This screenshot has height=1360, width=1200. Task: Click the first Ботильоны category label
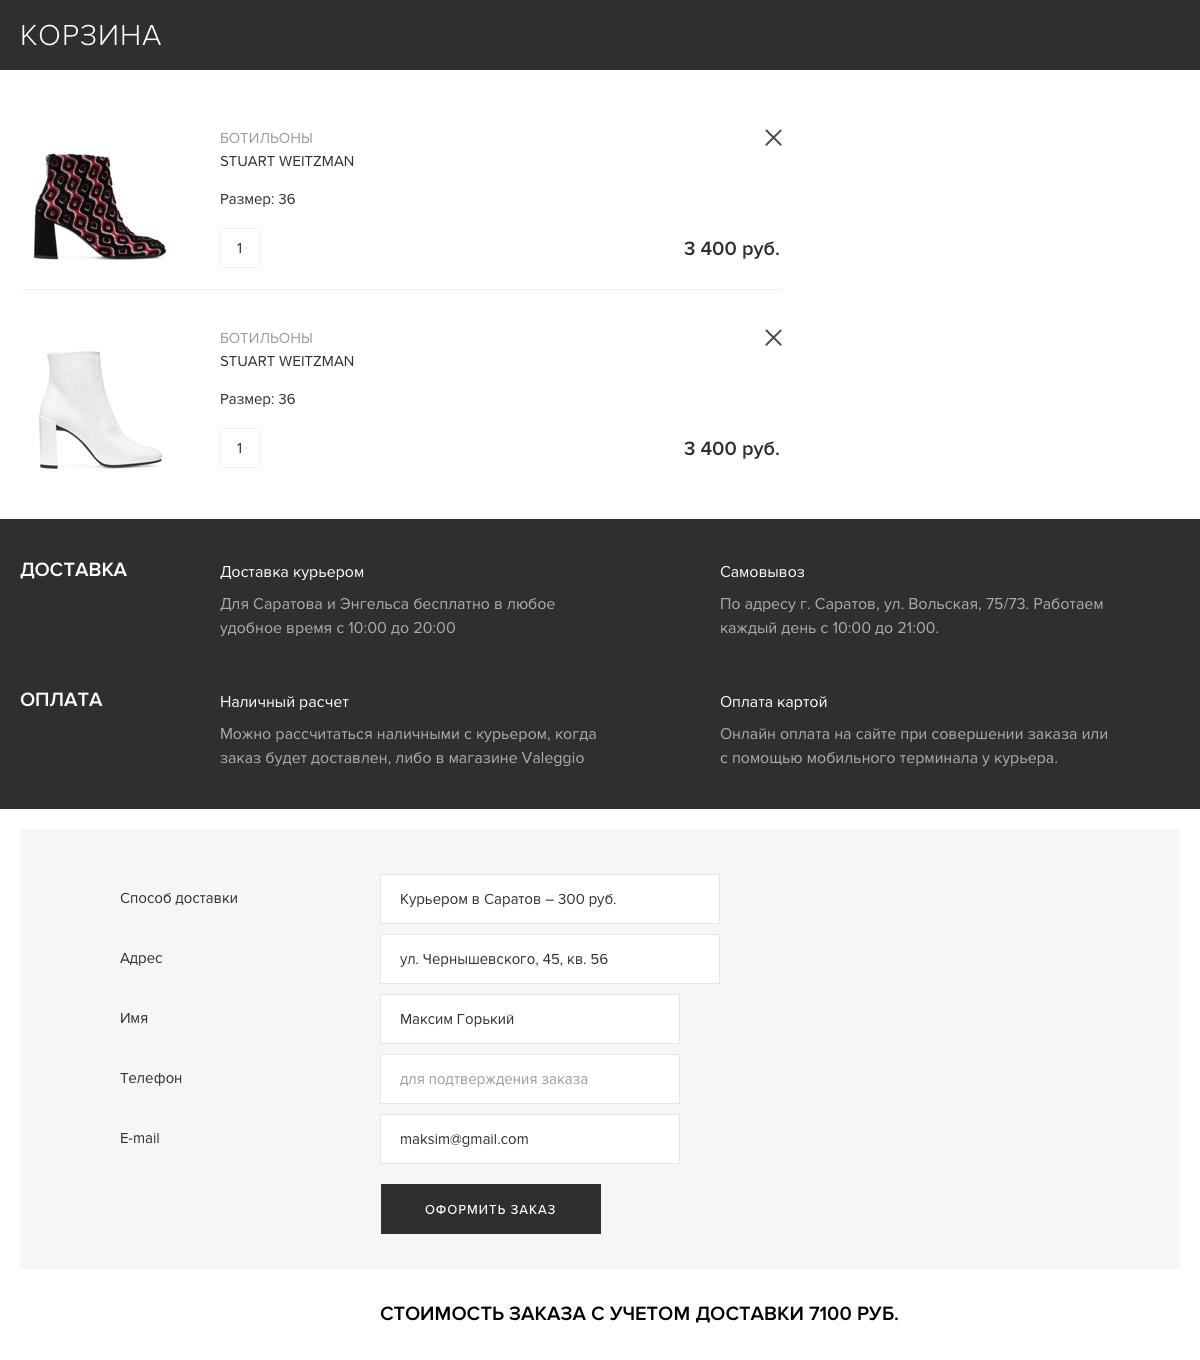tap(266, 138)
